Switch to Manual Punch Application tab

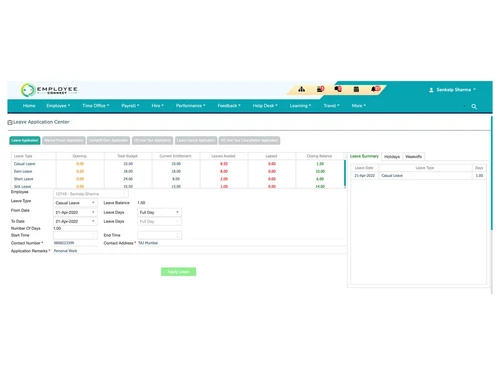[x=64, y=140]
